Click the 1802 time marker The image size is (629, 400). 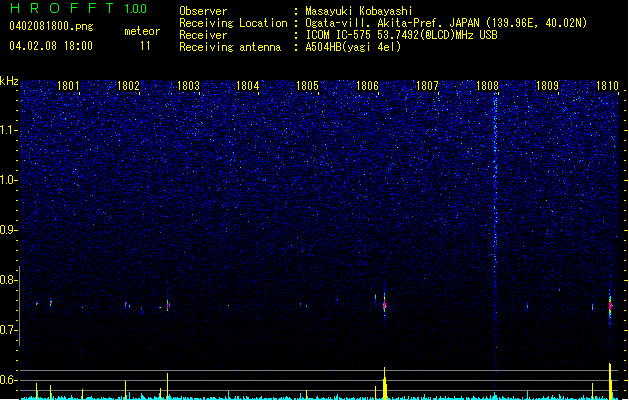[x=128, y=86]
